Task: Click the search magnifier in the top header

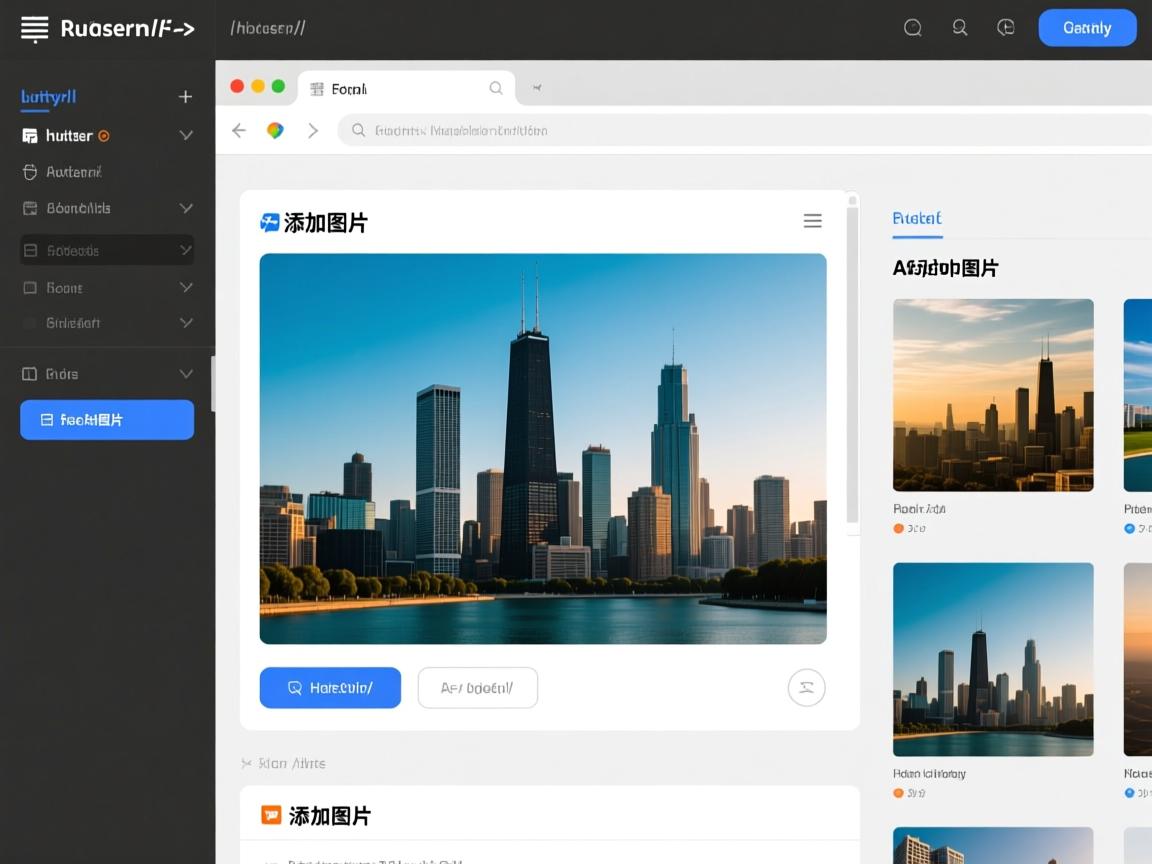Action: click(x=959, y=28)
